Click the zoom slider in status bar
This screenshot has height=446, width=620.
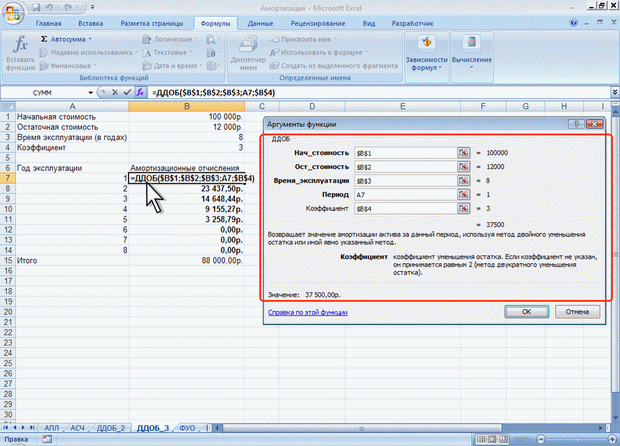point(576,439)
